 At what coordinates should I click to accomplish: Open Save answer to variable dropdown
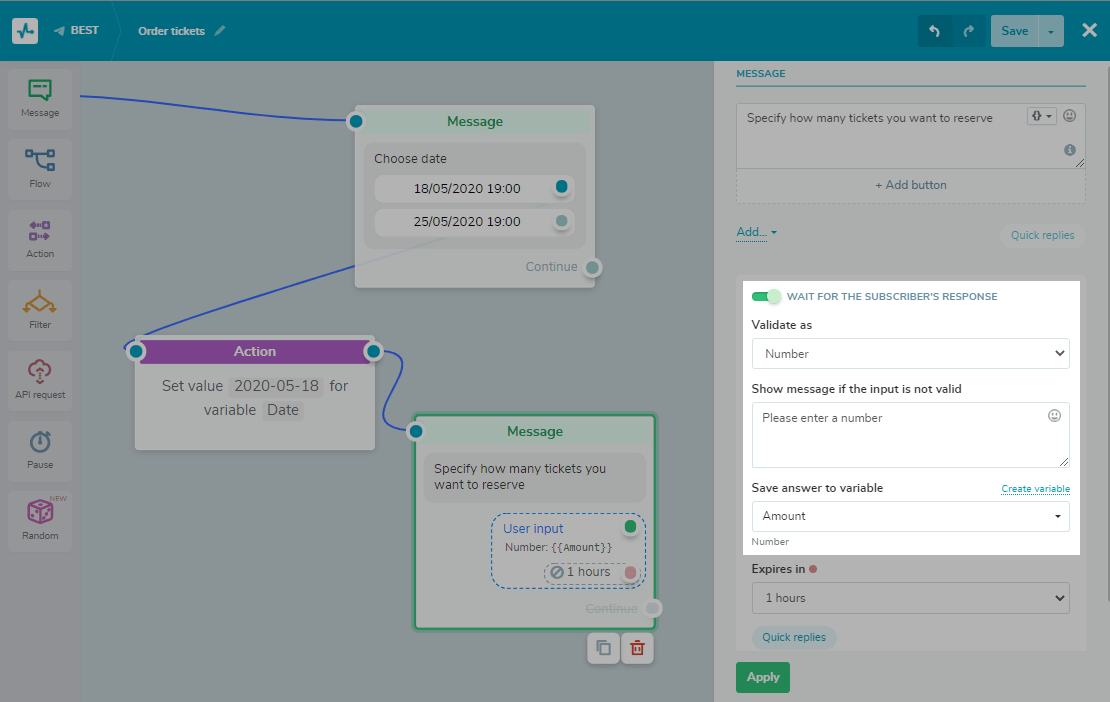coord(910,516)
